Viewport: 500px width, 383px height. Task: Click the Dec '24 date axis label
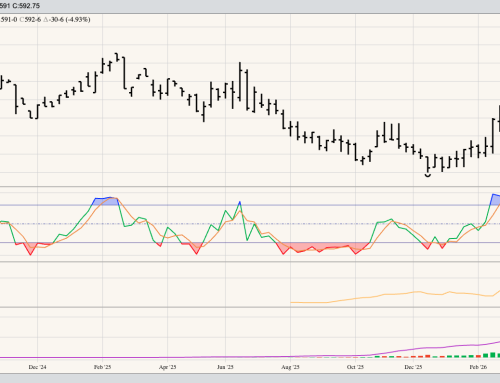click(37, 367)
